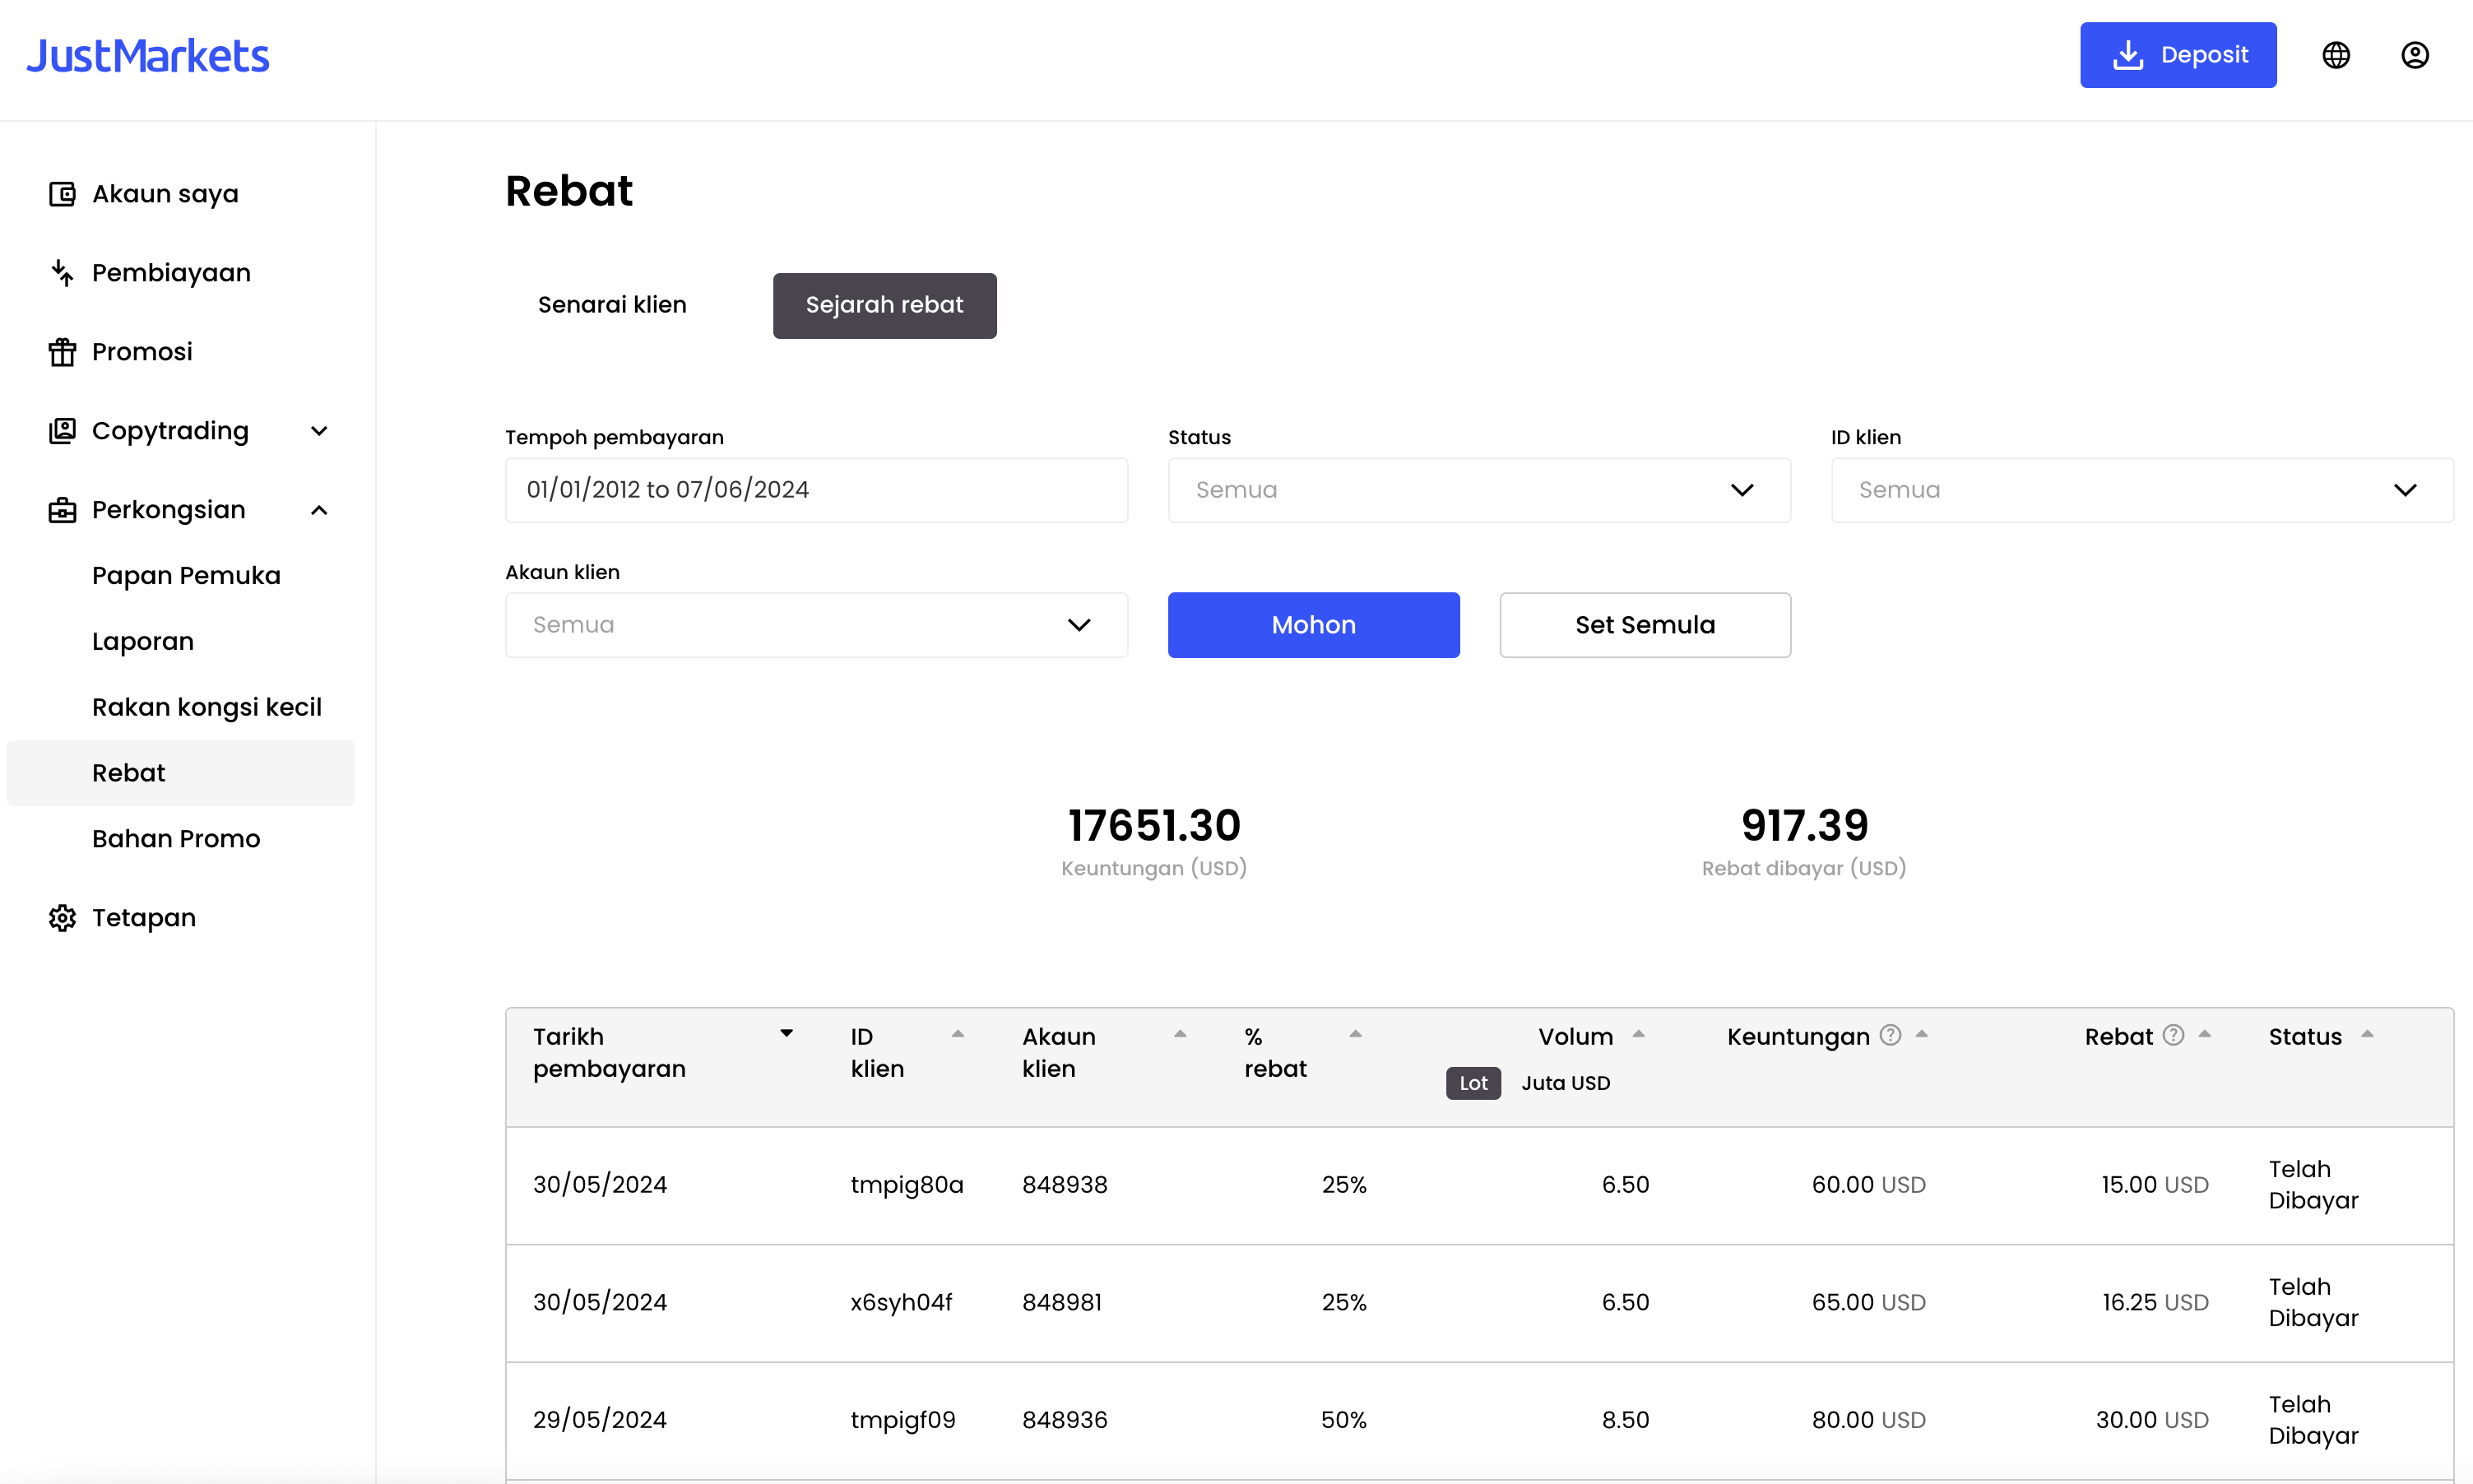
Task: Click client ID tmpigf09 cell
Action: click(x=903, y=1420)
